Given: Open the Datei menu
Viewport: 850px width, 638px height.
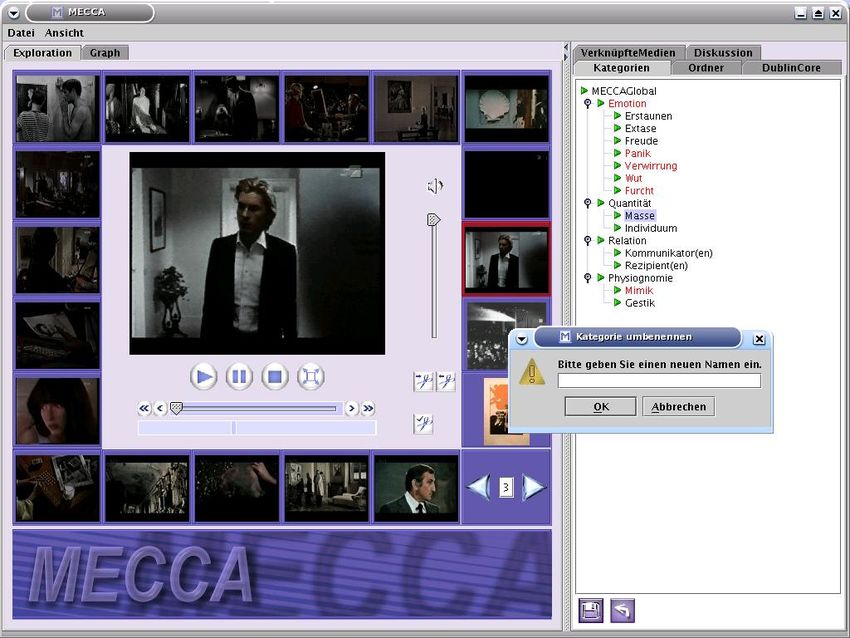Looking at the screenshot, I should point(21,33).
